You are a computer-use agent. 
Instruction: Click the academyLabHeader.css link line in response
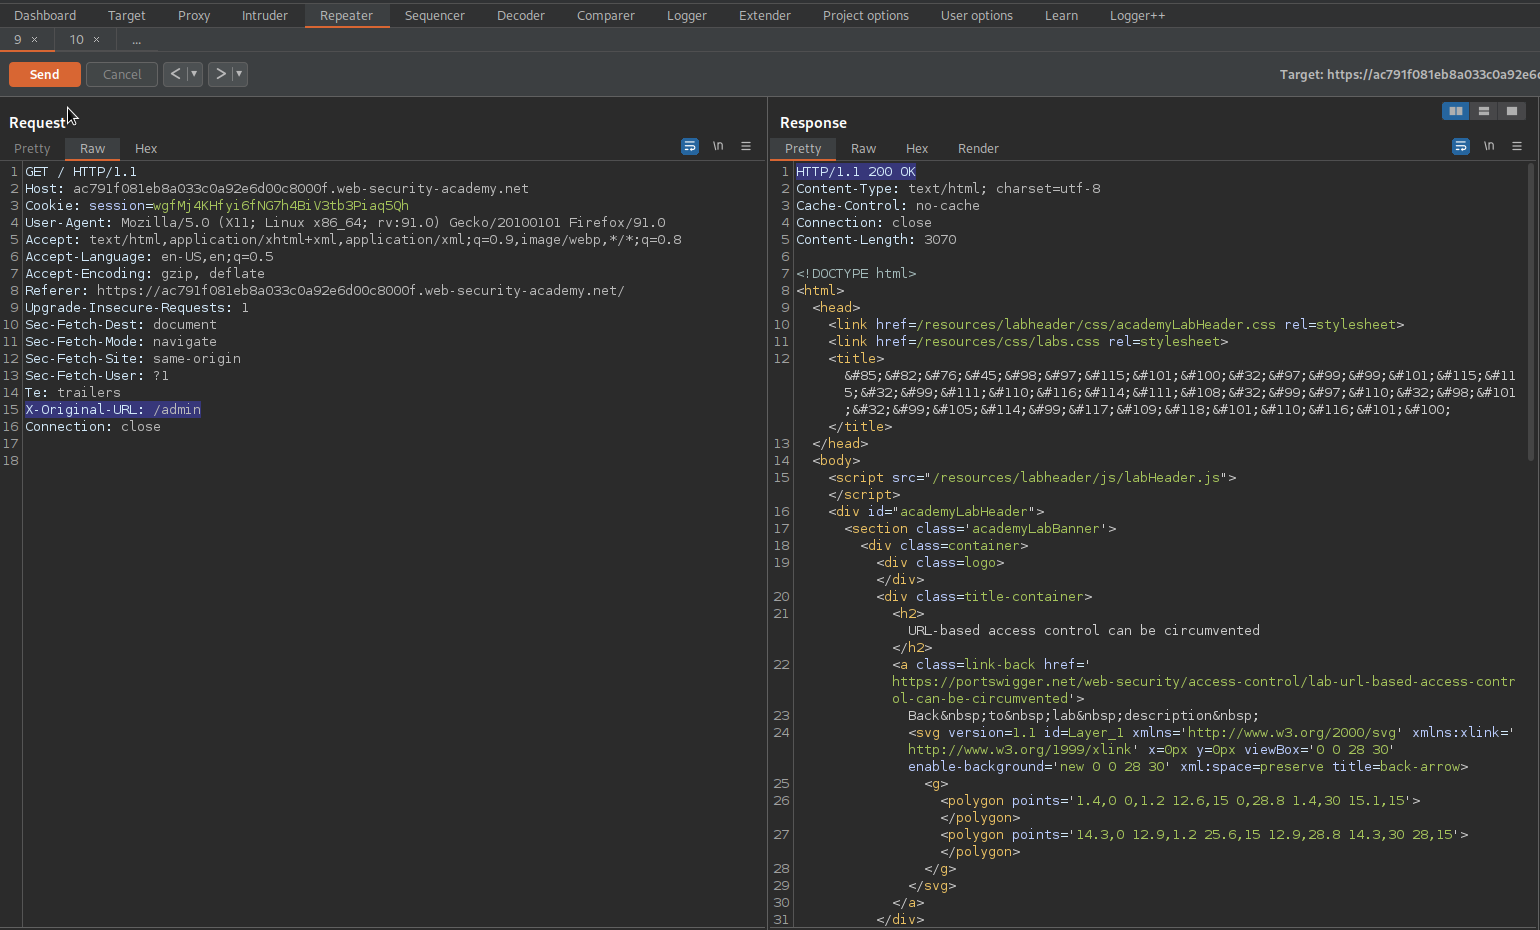point(1116,324)
